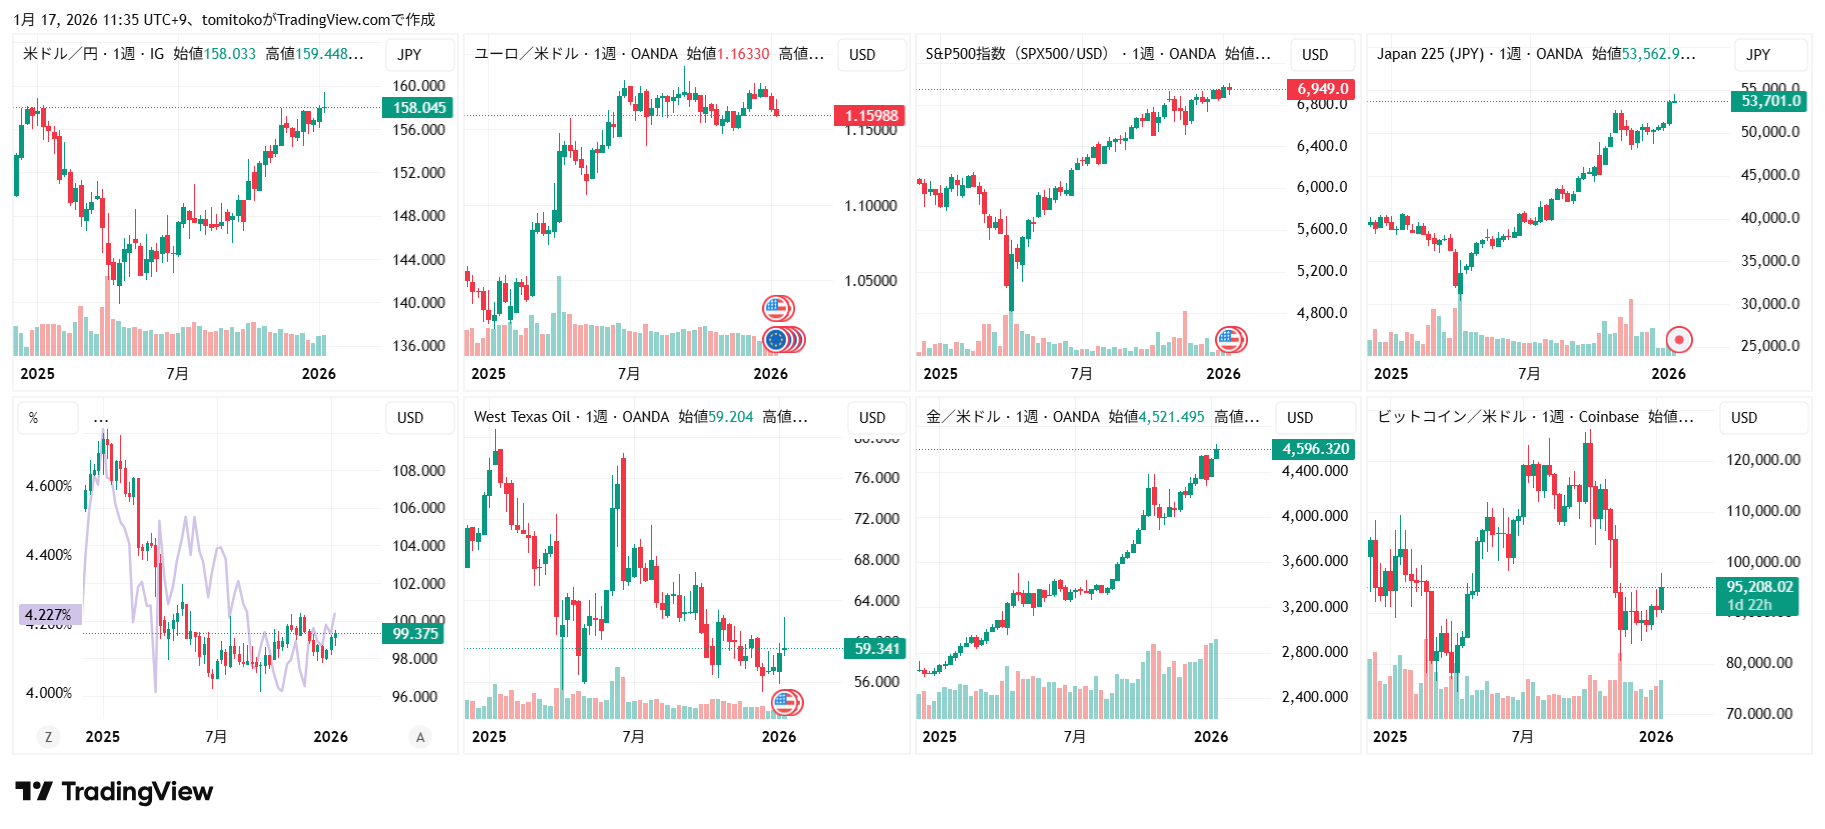Click the EU flag event icon on the Euro/USD chart
1825x829 pixels.
(x=776, y=340)
